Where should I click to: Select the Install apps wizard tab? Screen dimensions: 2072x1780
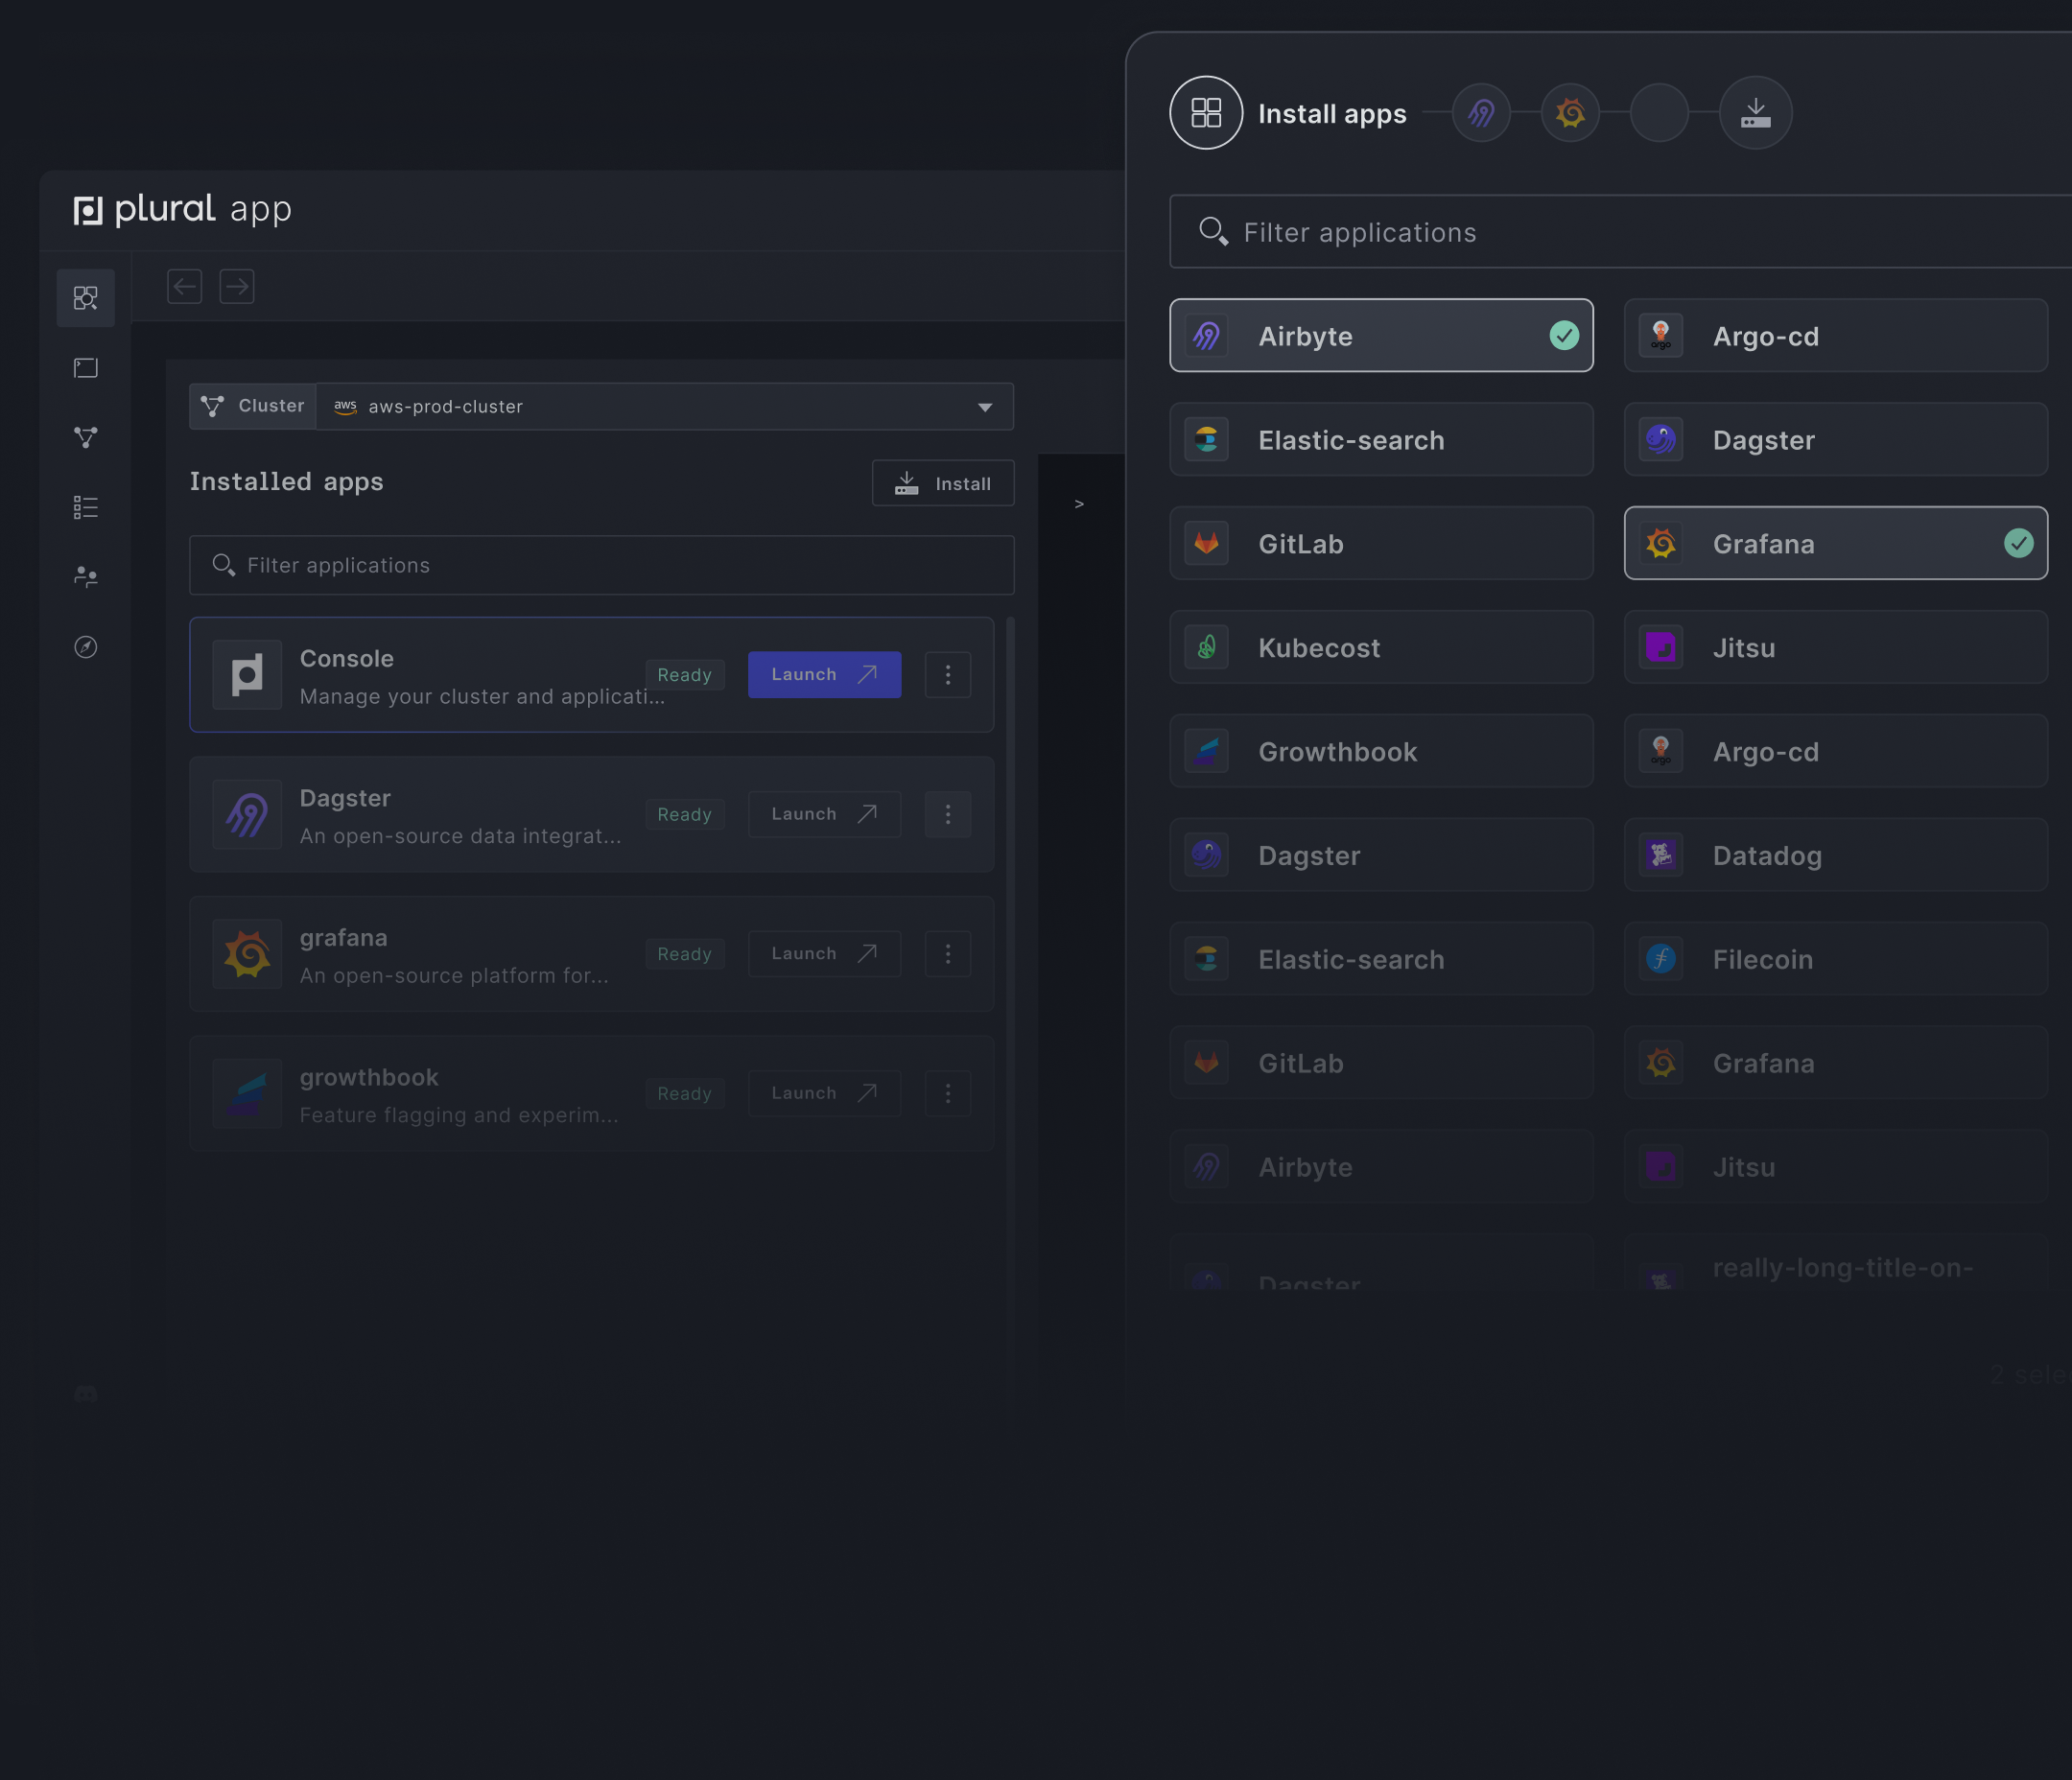pyautogui.click(x=1205, y=113)
